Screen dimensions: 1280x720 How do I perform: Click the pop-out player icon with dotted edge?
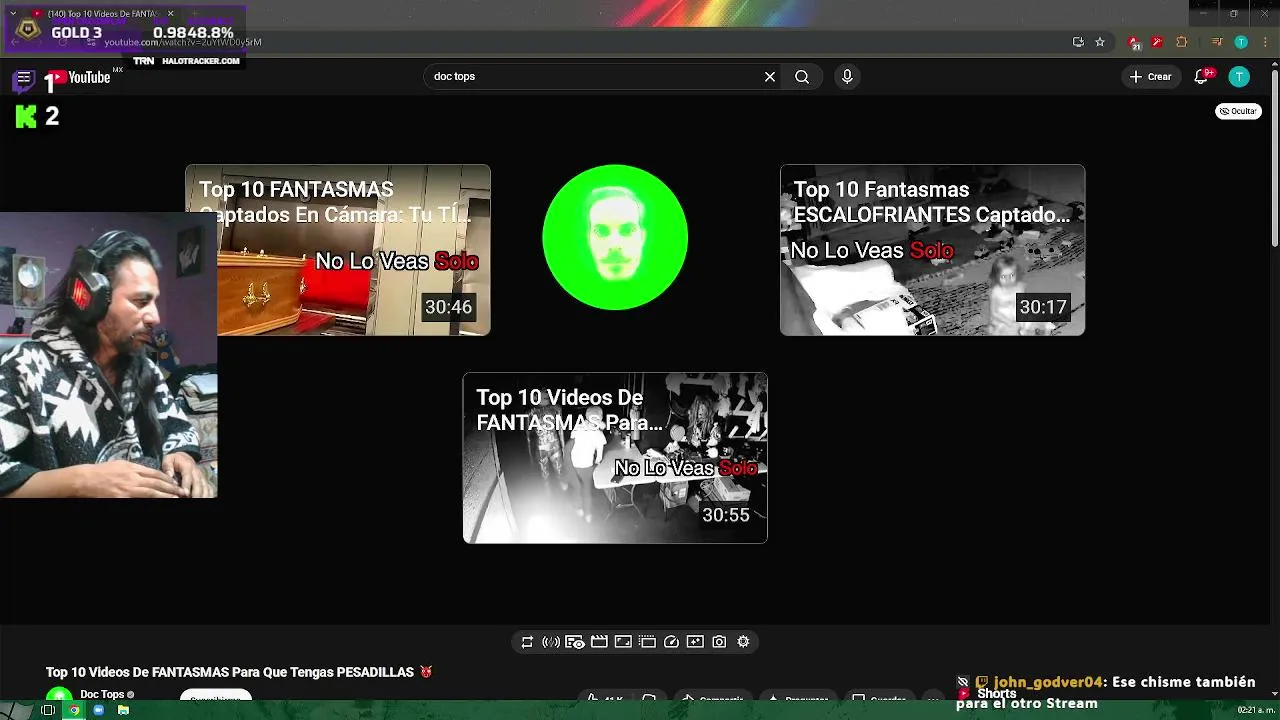647,642
